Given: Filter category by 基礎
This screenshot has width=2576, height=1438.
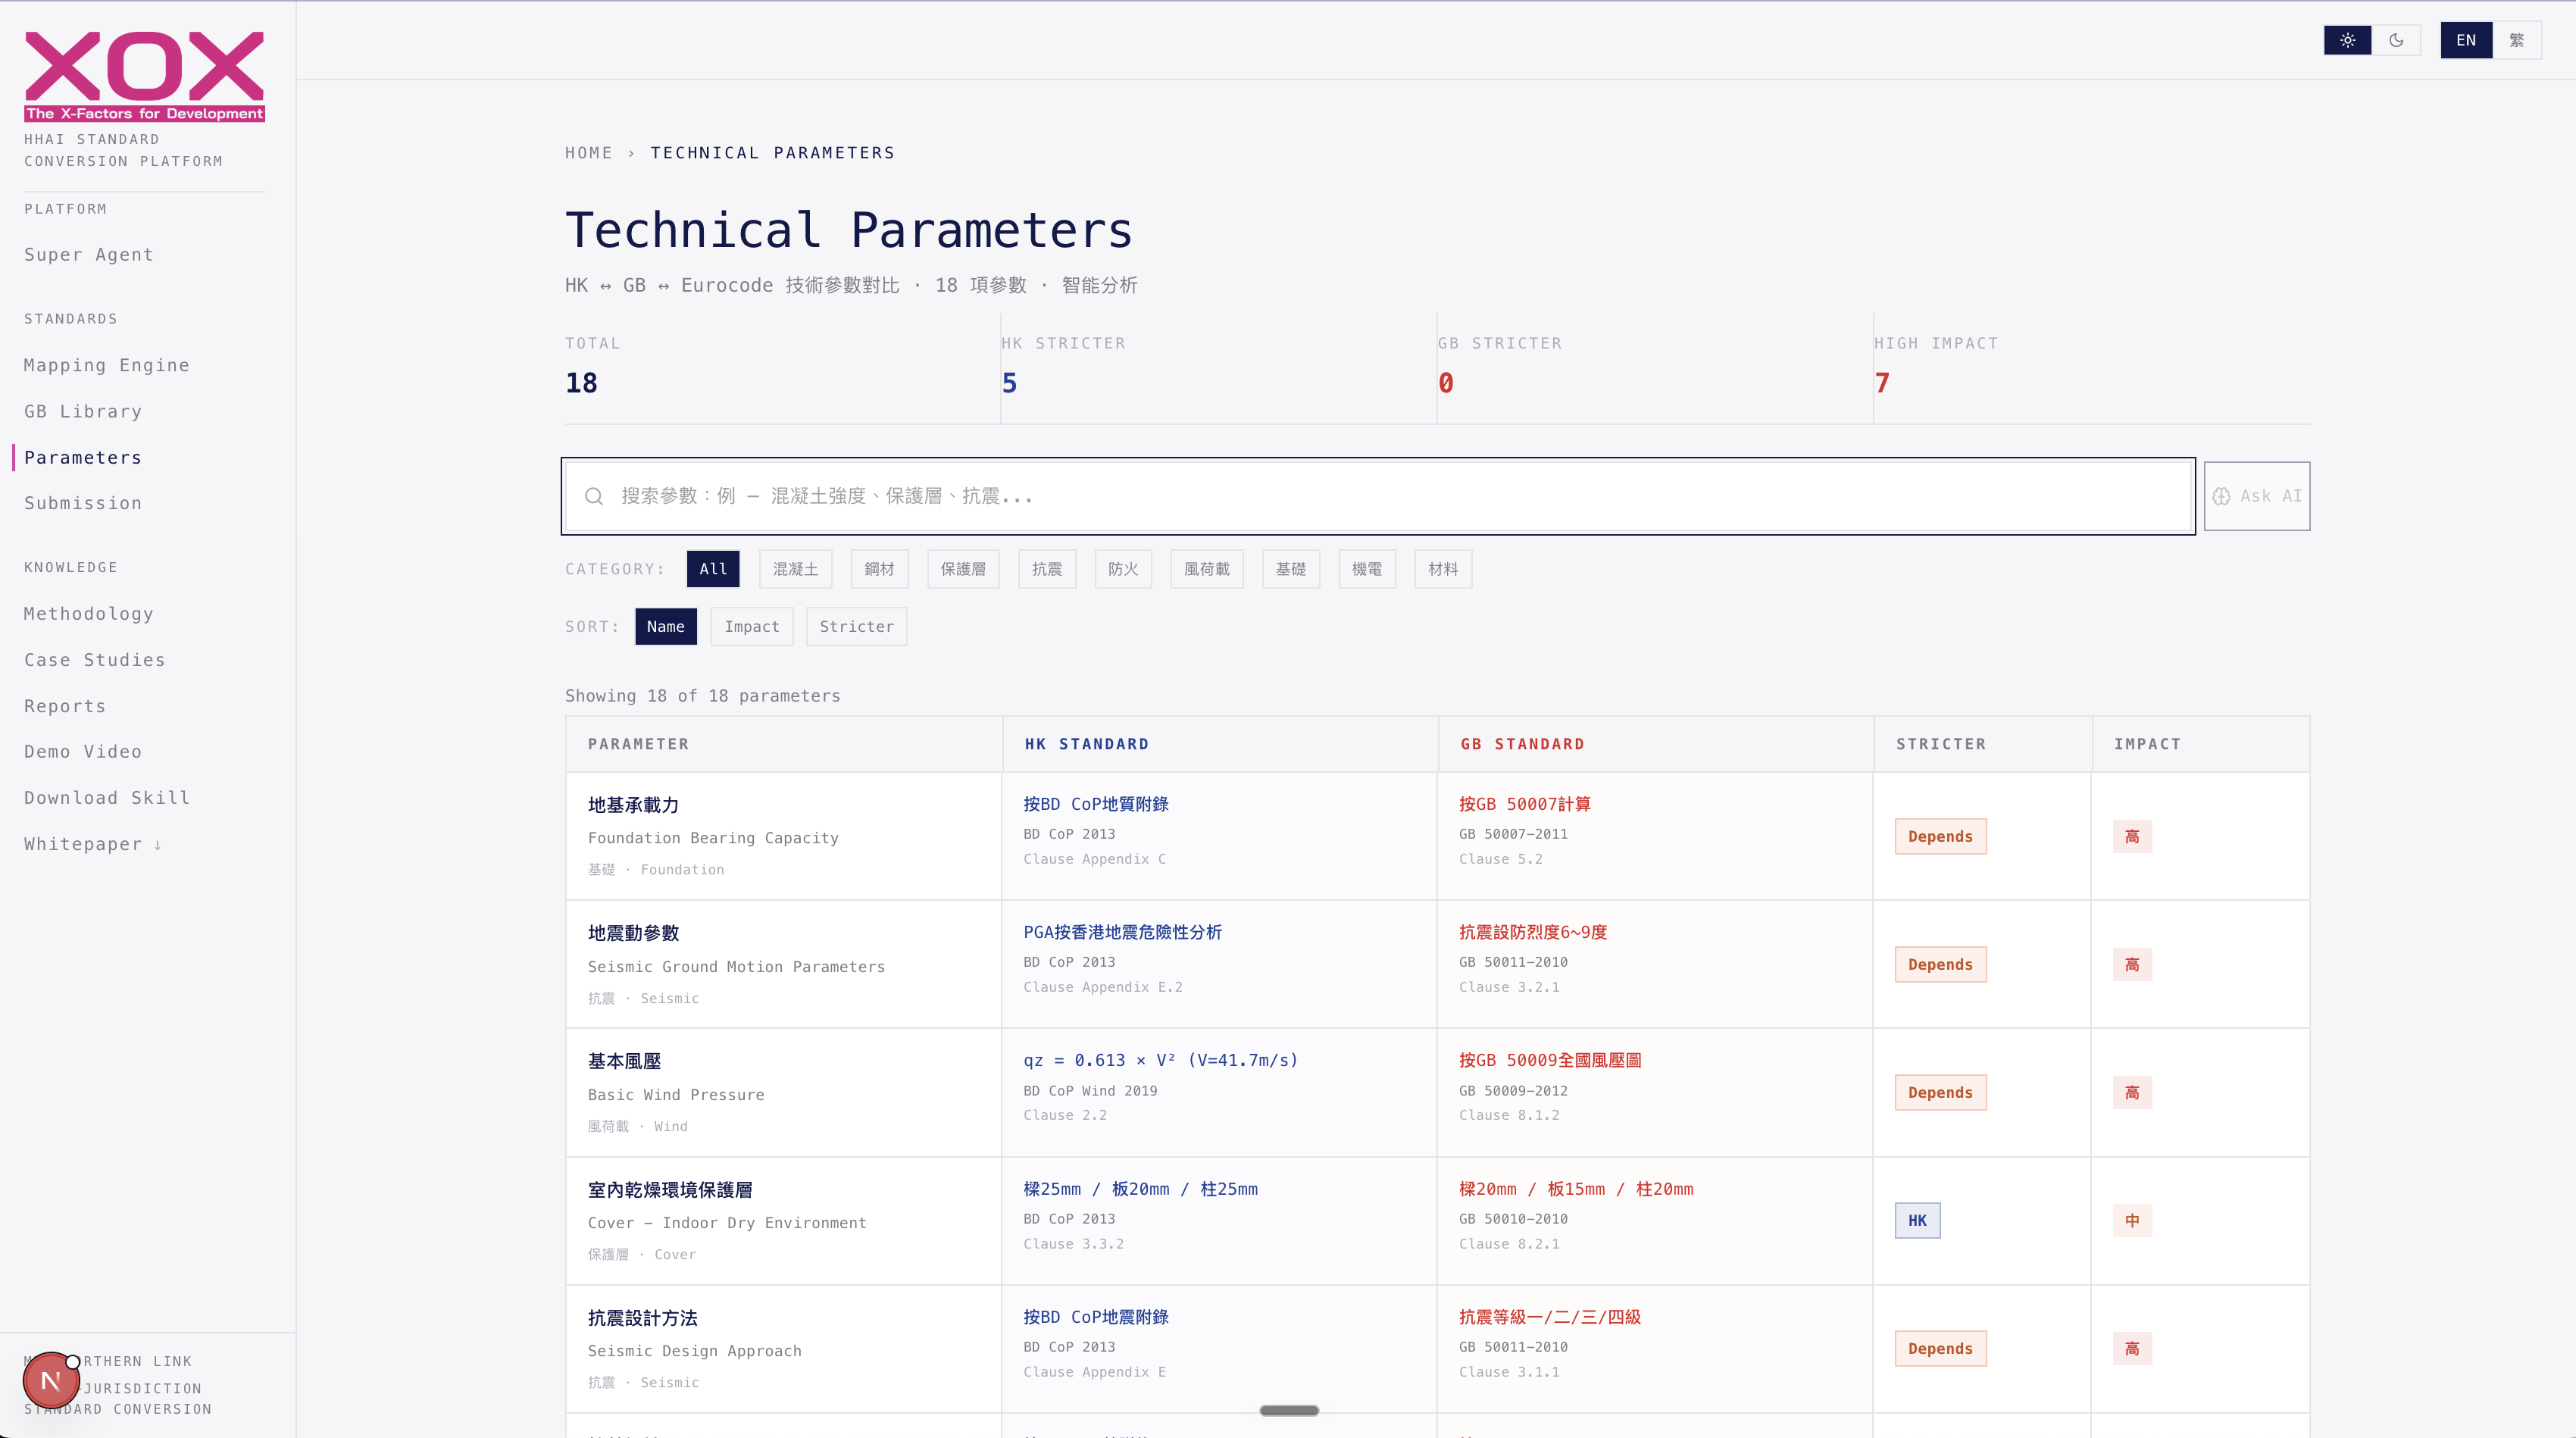Looking at the screenshot, I should pos(1291,569).
